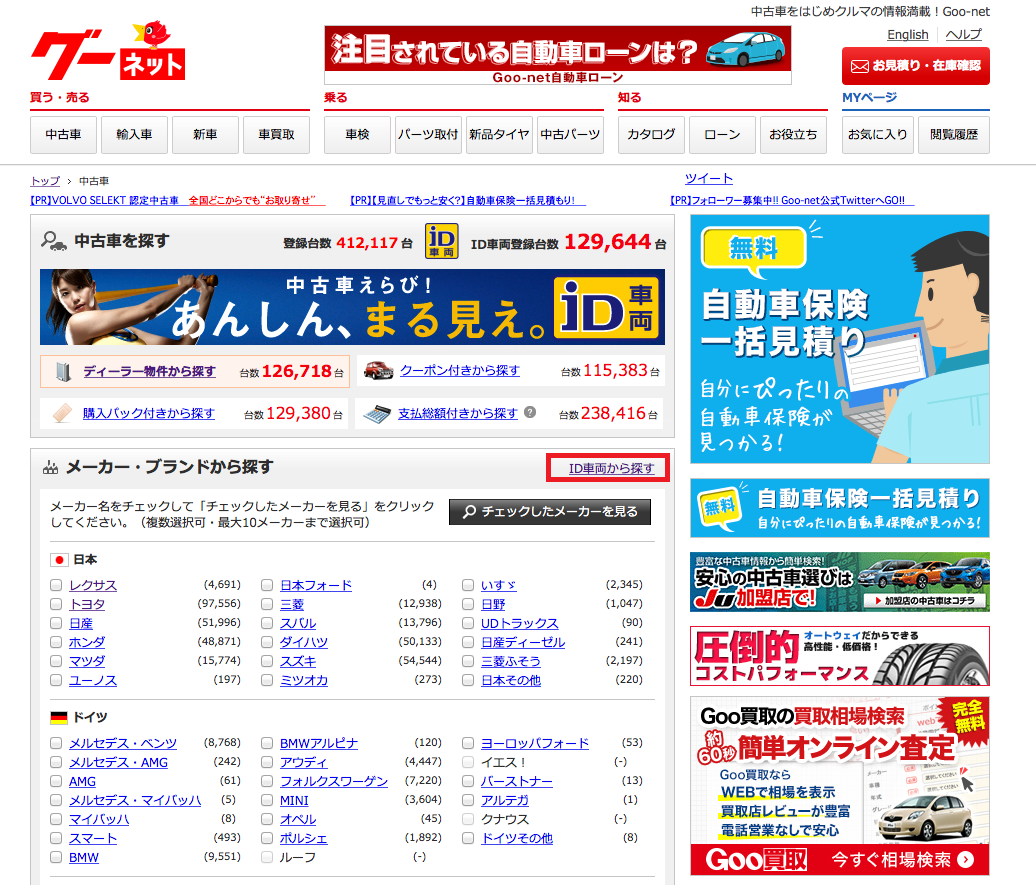Click the お見積り・在庫確認 button
The image size is (1036, 885).
click(x=916, y=65)
